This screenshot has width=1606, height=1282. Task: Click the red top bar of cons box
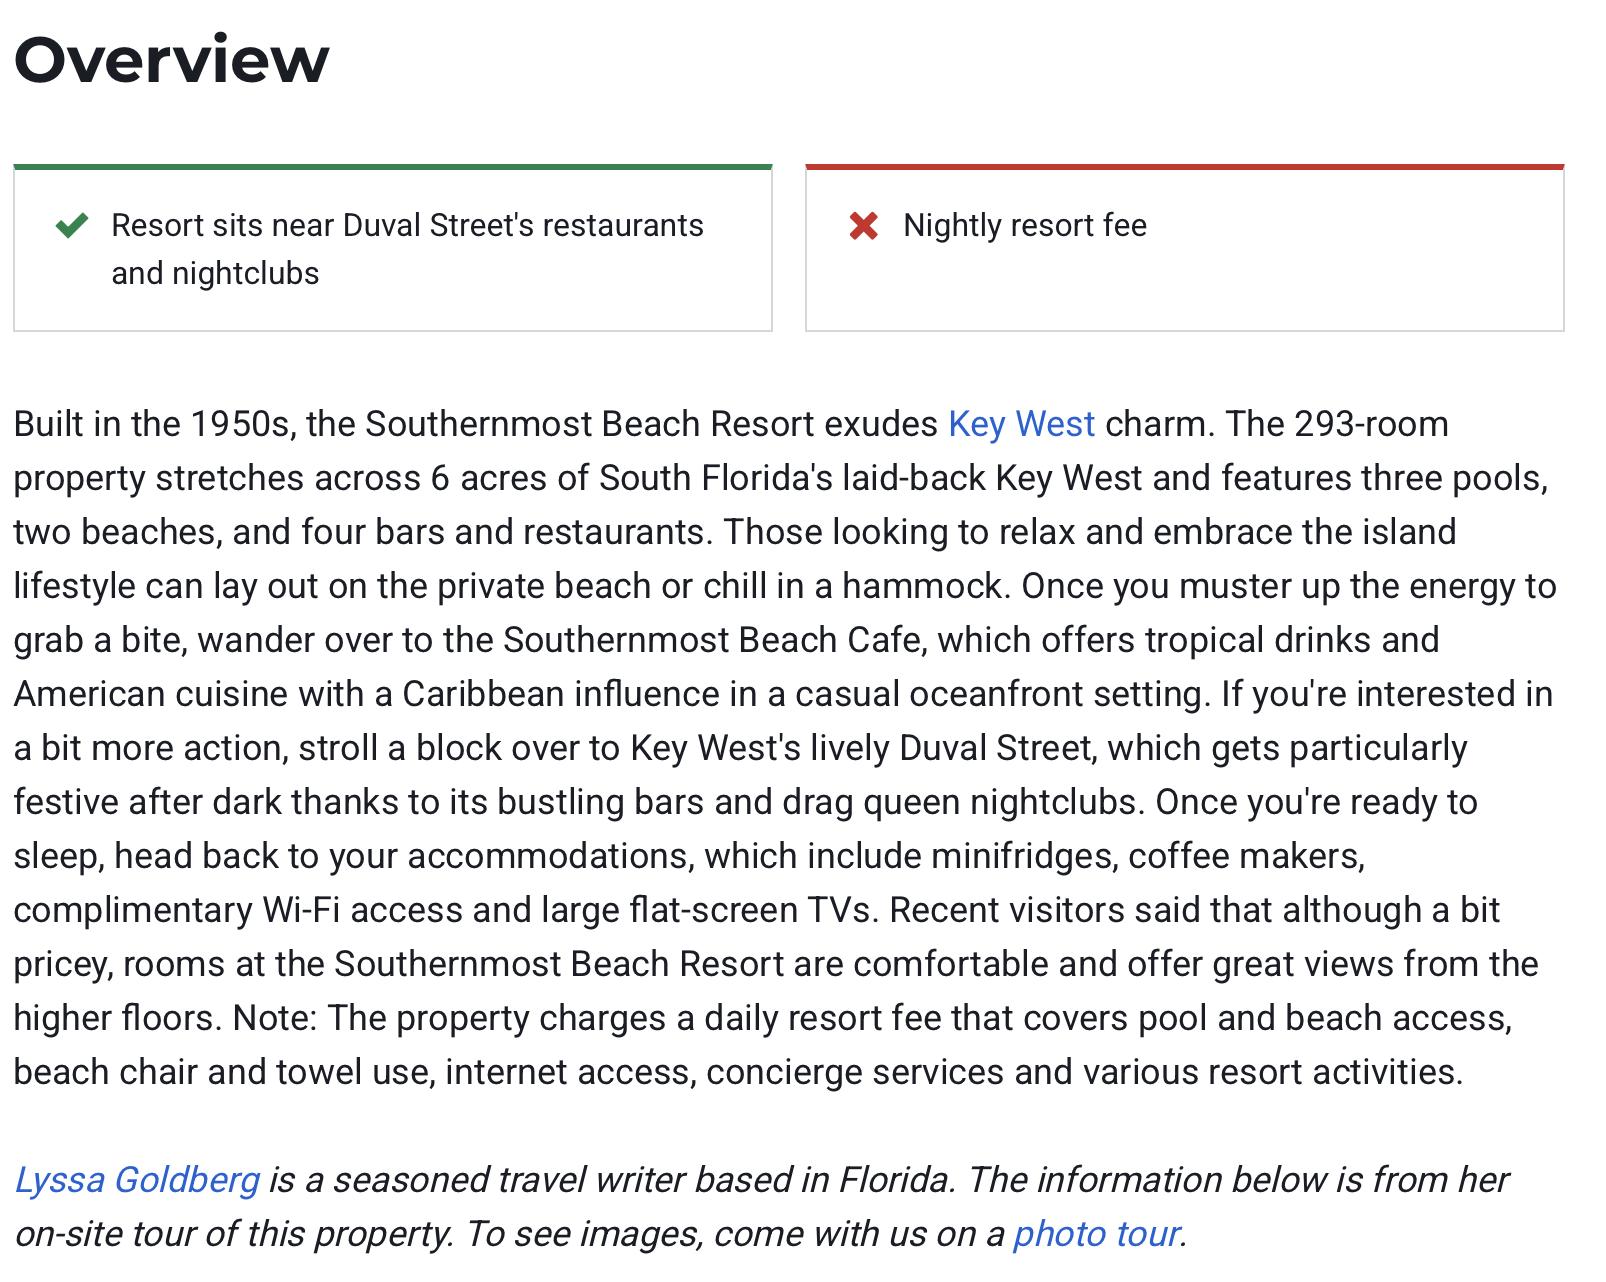pyautogui.click(x=1184, y=167)
